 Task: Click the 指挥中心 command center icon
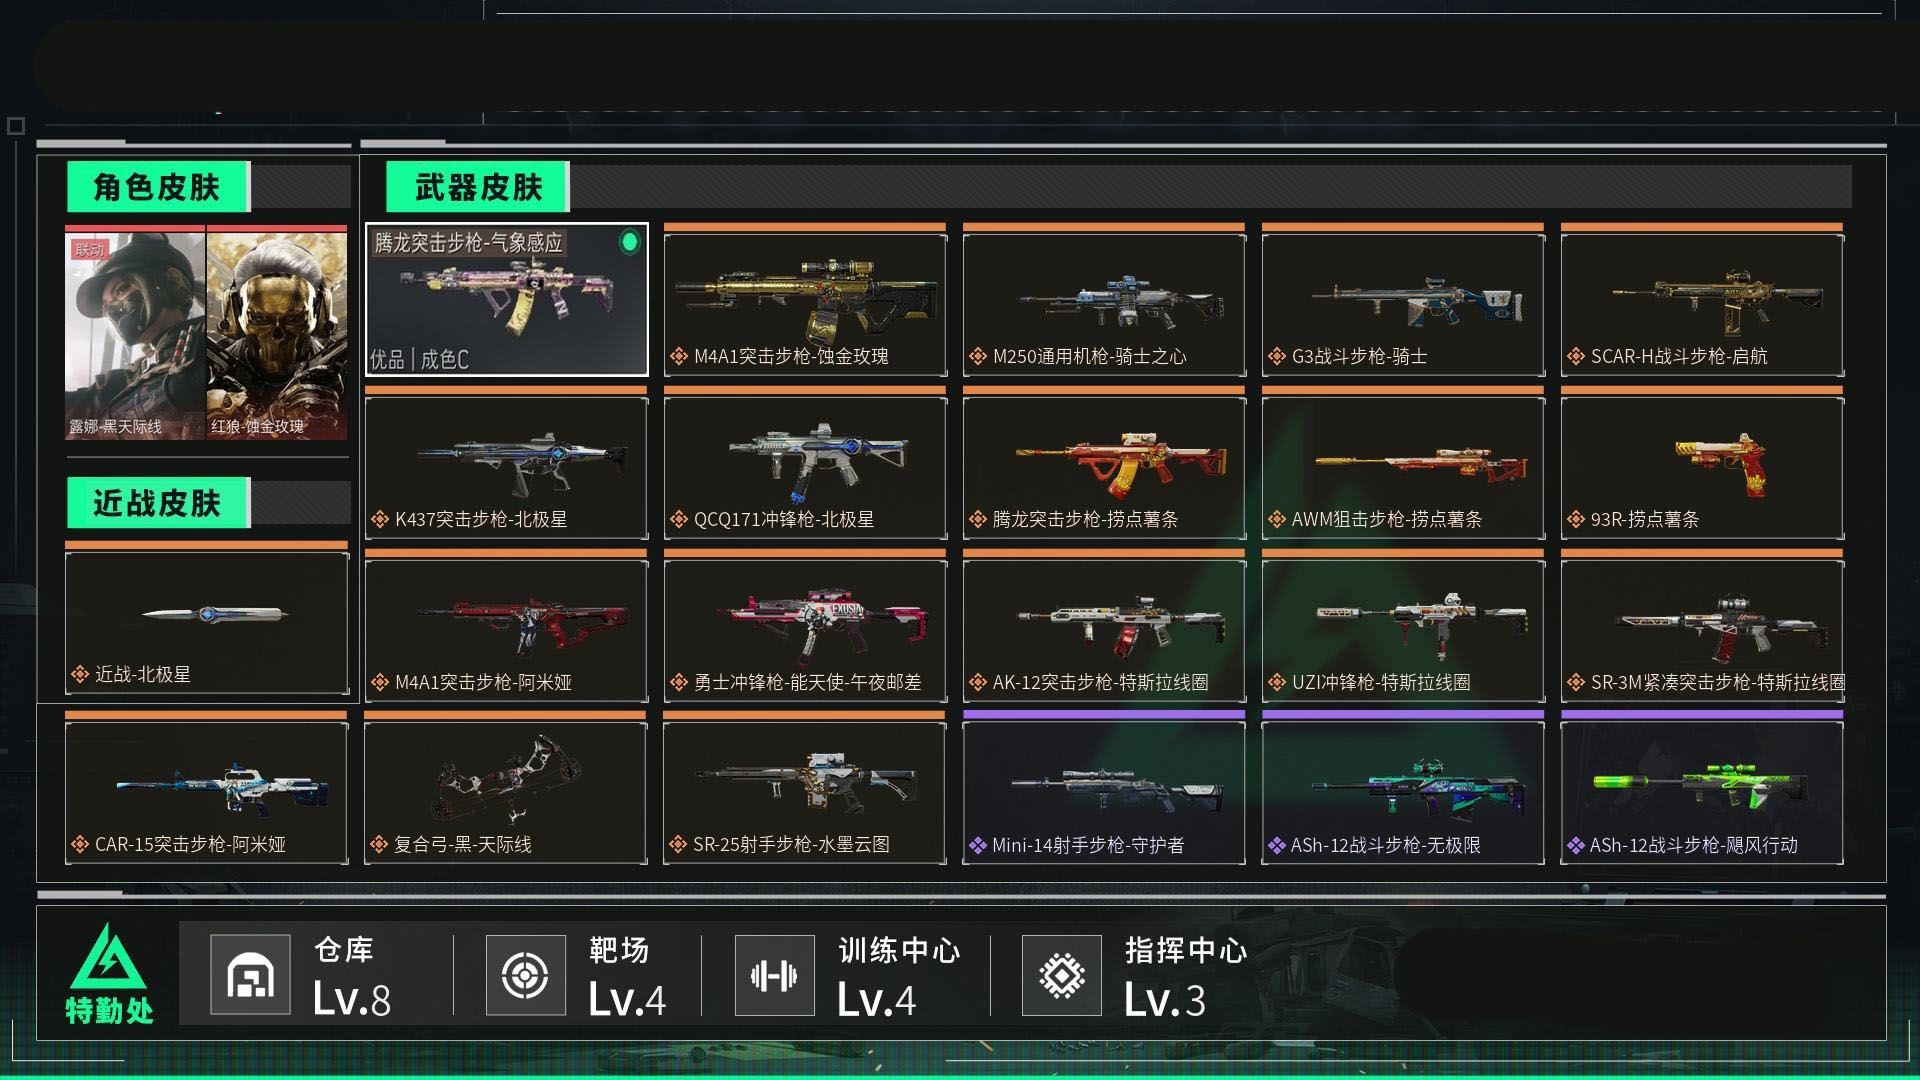(x=1062, y=975)
